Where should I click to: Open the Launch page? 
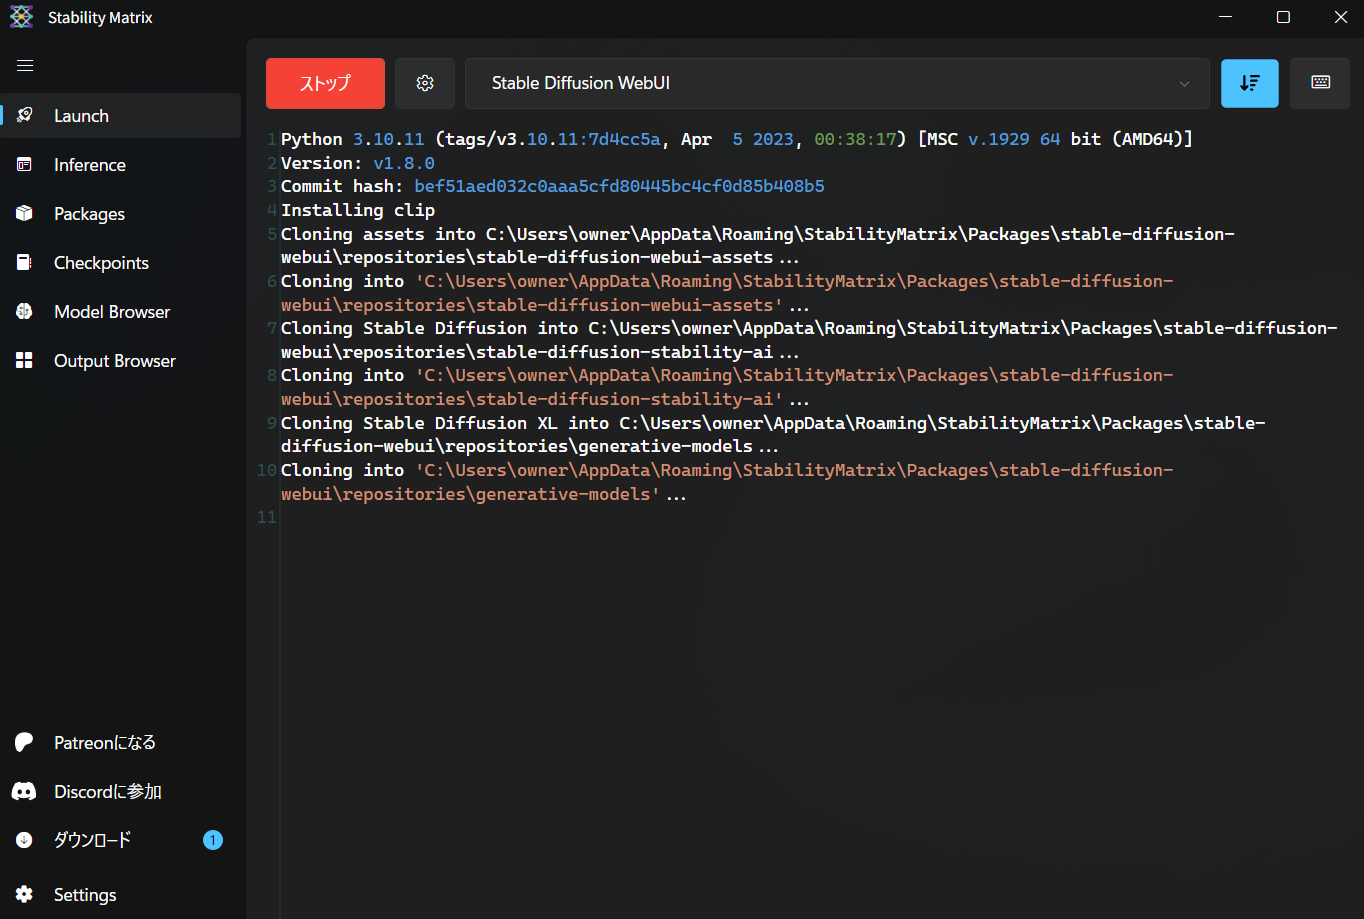click(x=121, y=115)
